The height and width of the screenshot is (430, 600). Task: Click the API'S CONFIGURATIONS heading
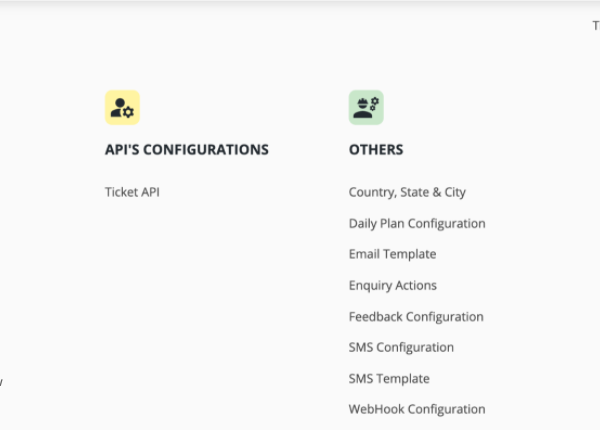[x=187, y=150]
